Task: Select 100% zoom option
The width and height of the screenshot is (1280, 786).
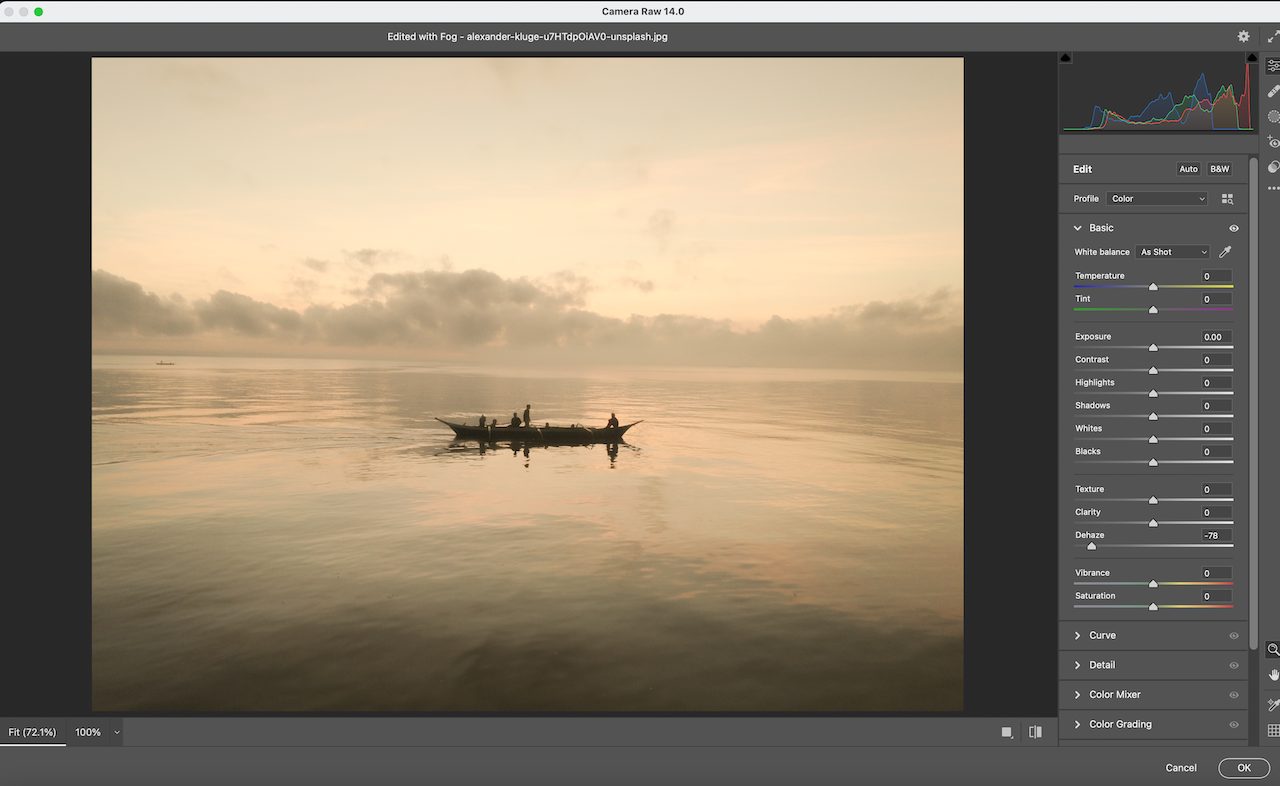Action: [88, 732]
